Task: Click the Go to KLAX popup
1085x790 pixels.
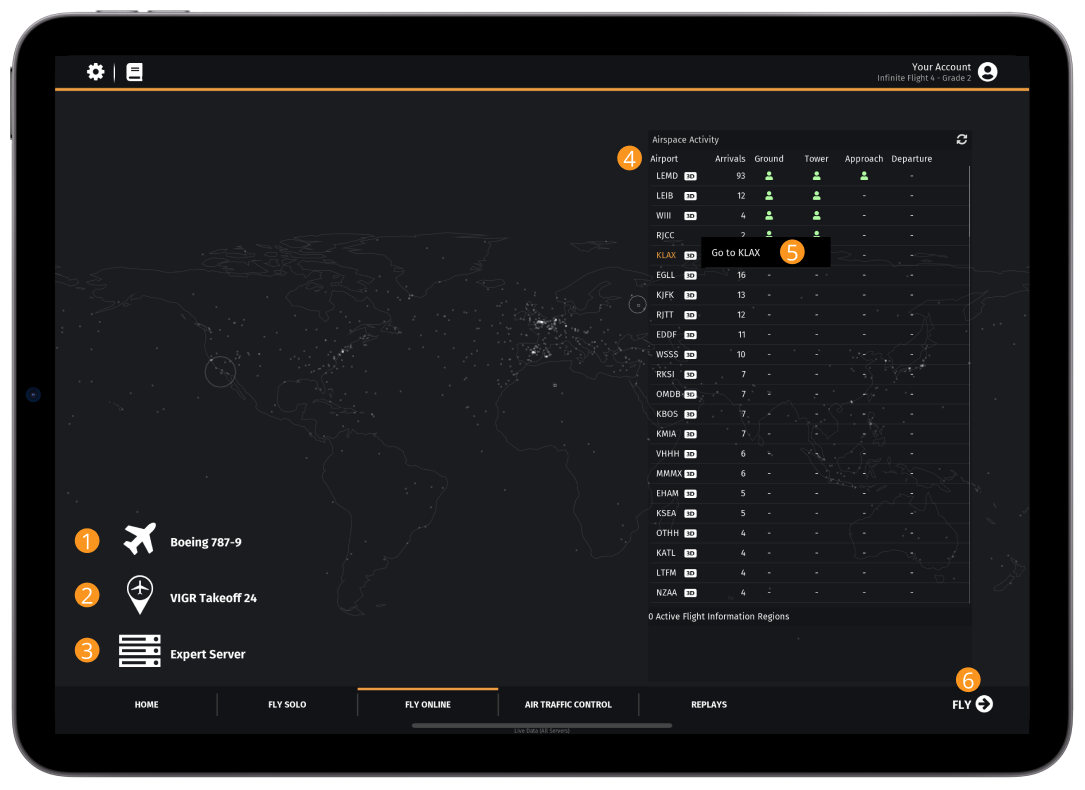Action: point(736,253)
